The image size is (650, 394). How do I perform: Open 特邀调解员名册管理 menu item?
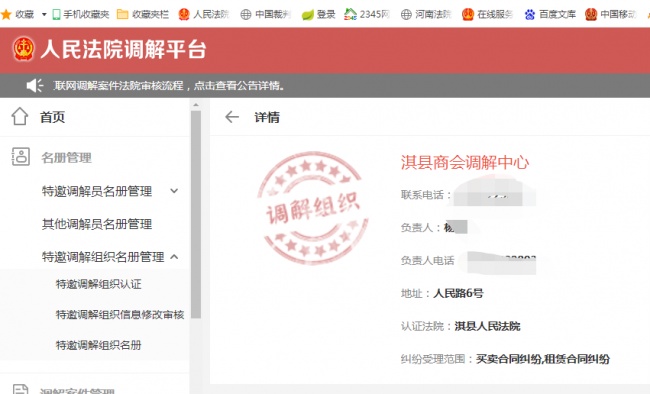tap(97, 191)
